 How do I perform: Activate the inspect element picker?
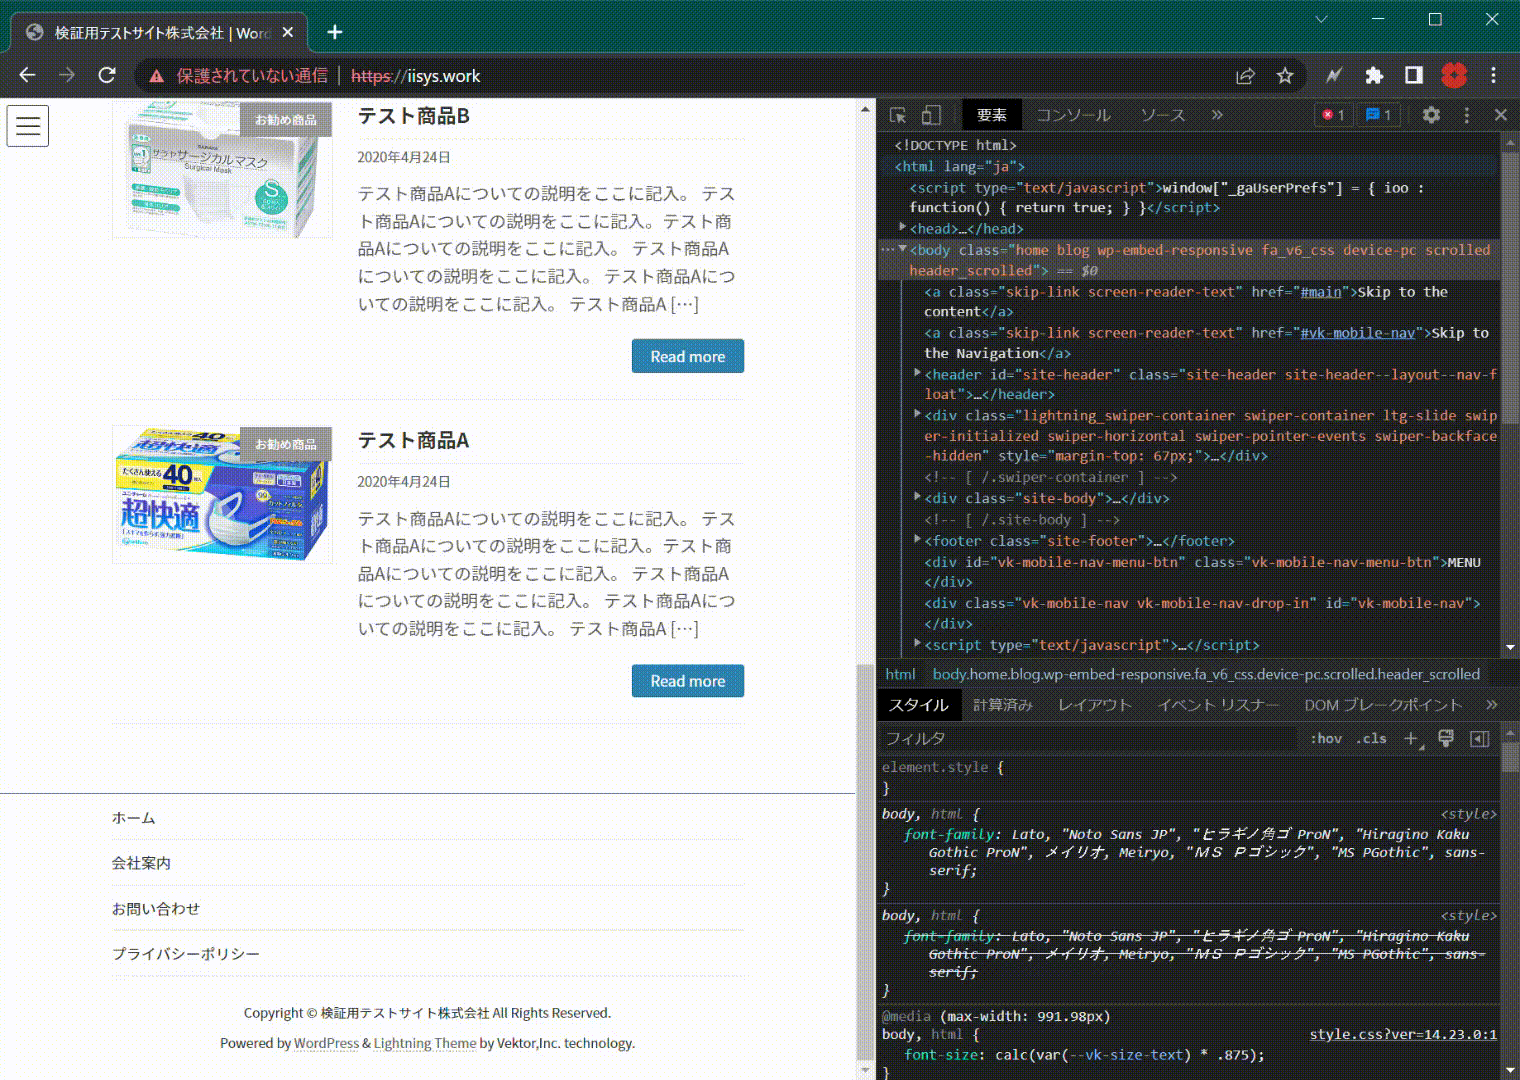pos(898,115)
